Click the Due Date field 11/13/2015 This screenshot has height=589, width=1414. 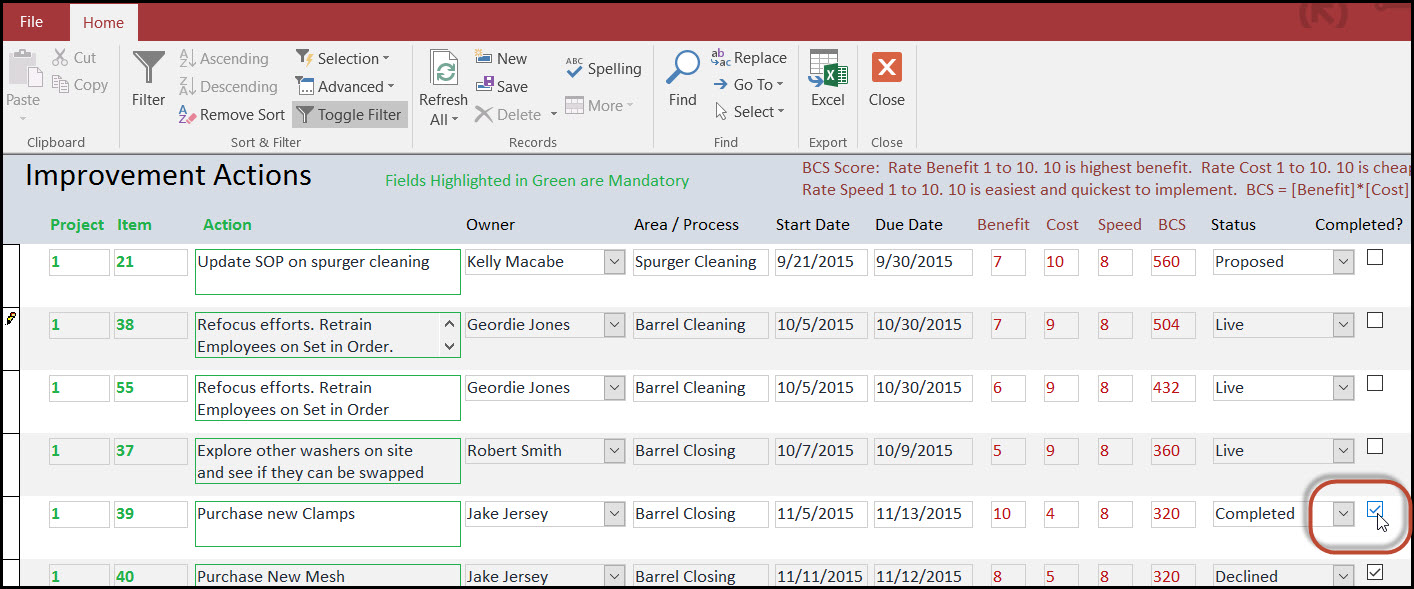[x=923, y=514]
